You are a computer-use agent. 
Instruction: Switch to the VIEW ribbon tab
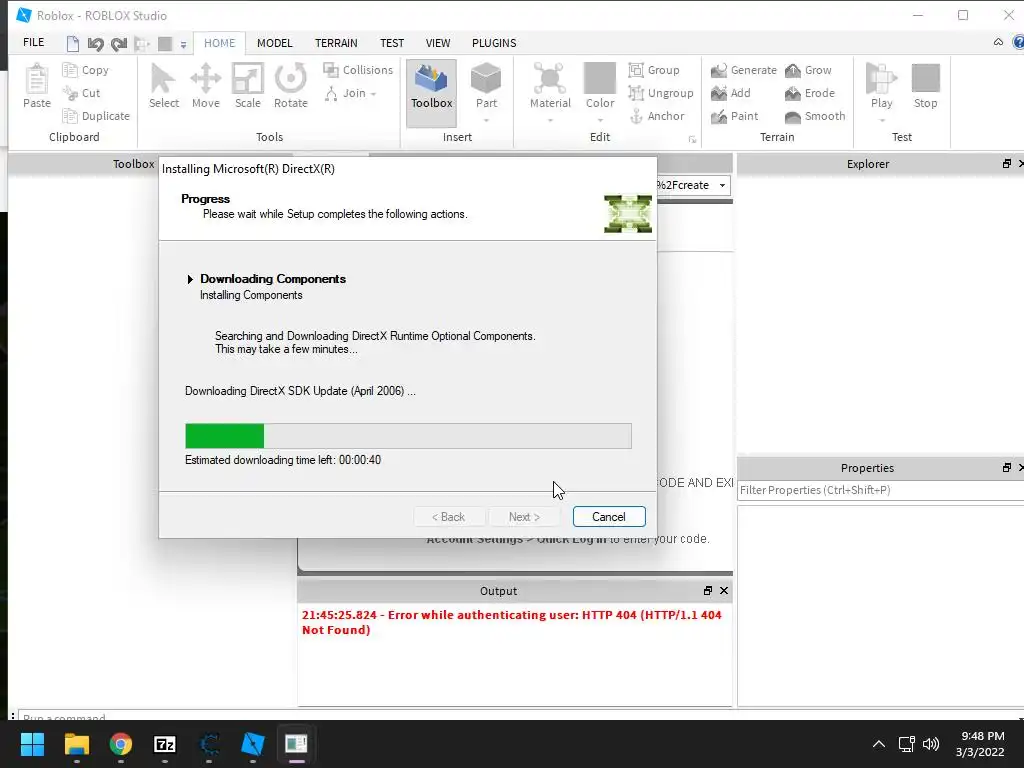click(x=438, y=43)
